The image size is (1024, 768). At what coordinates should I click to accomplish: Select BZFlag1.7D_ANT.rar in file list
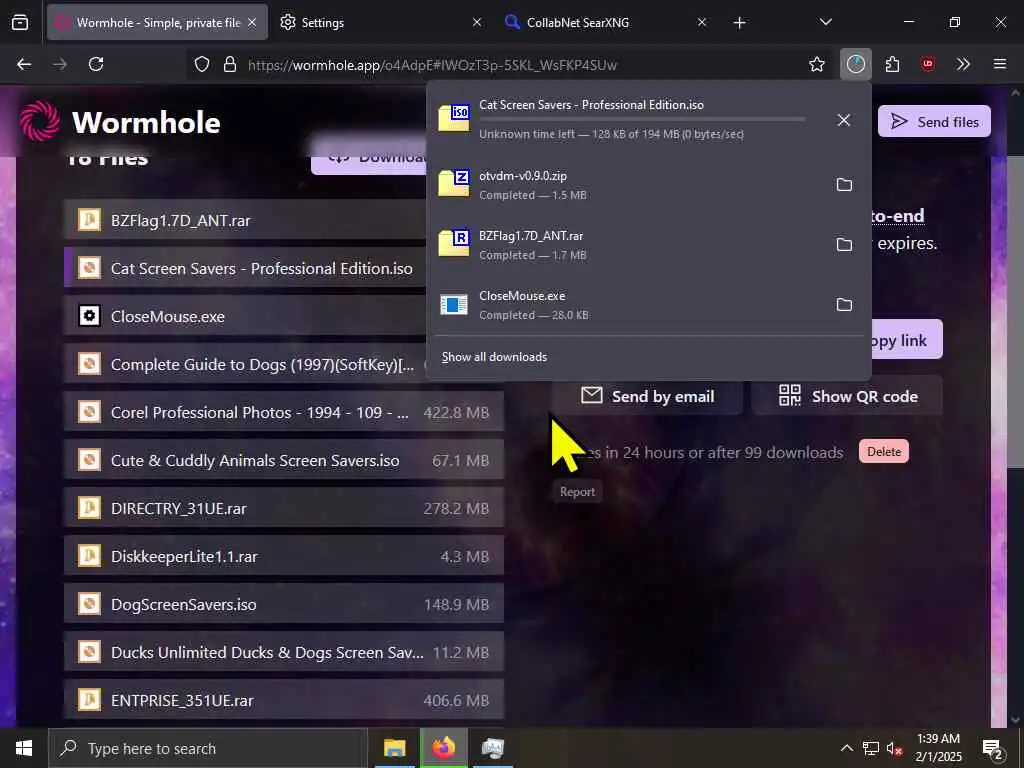(x=246, y=220)
